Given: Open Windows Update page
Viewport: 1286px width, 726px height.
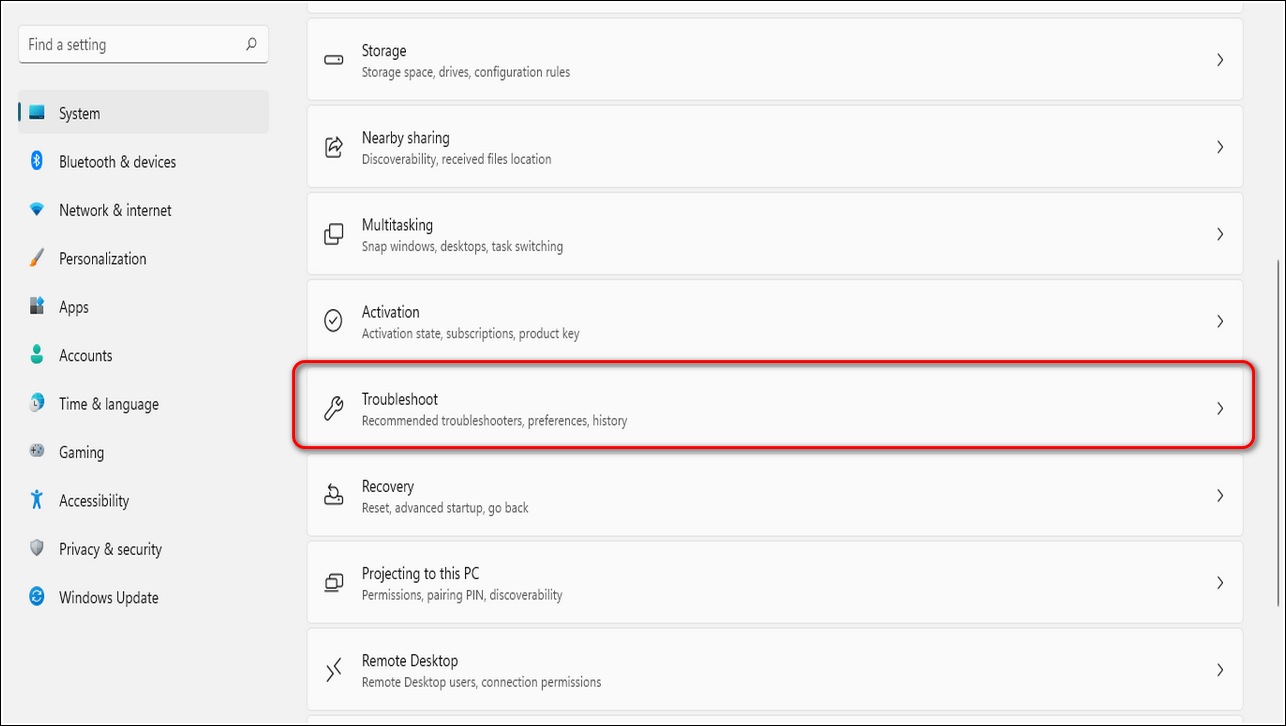Looking at the screenshot, I should pyautogui.click(x=108, y=598).
